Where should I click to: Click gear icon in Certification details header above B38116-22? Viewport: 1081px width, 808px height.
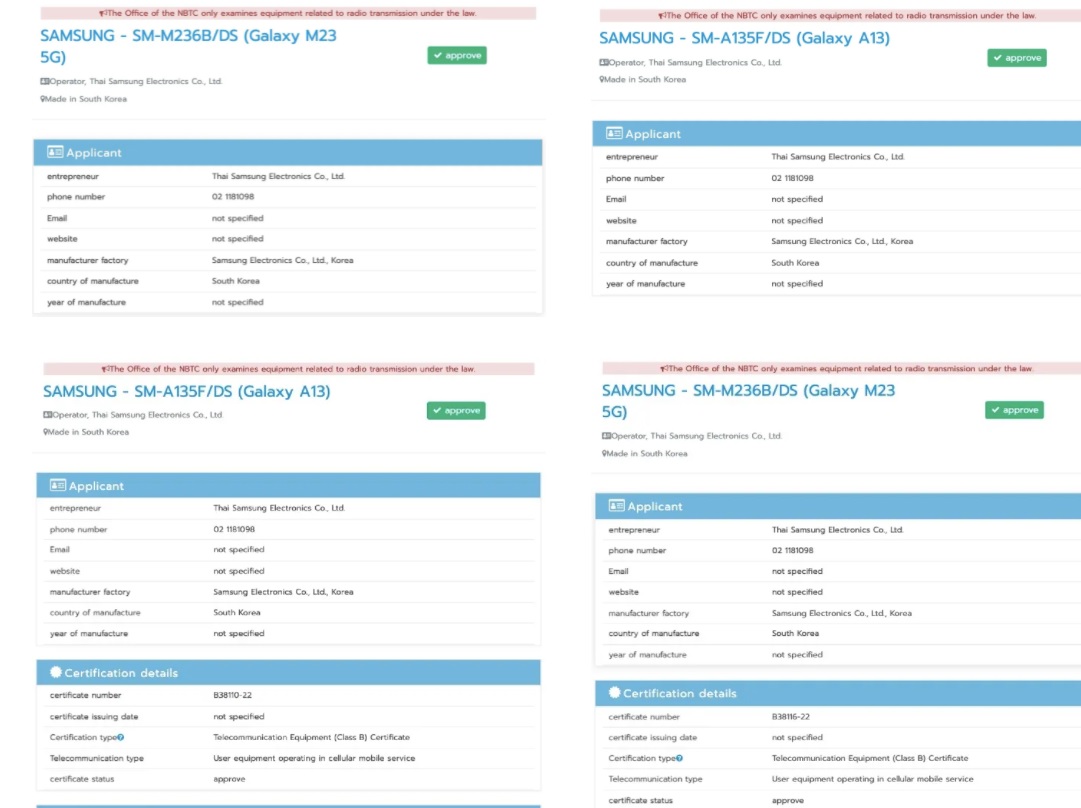(x=614, y=693)
